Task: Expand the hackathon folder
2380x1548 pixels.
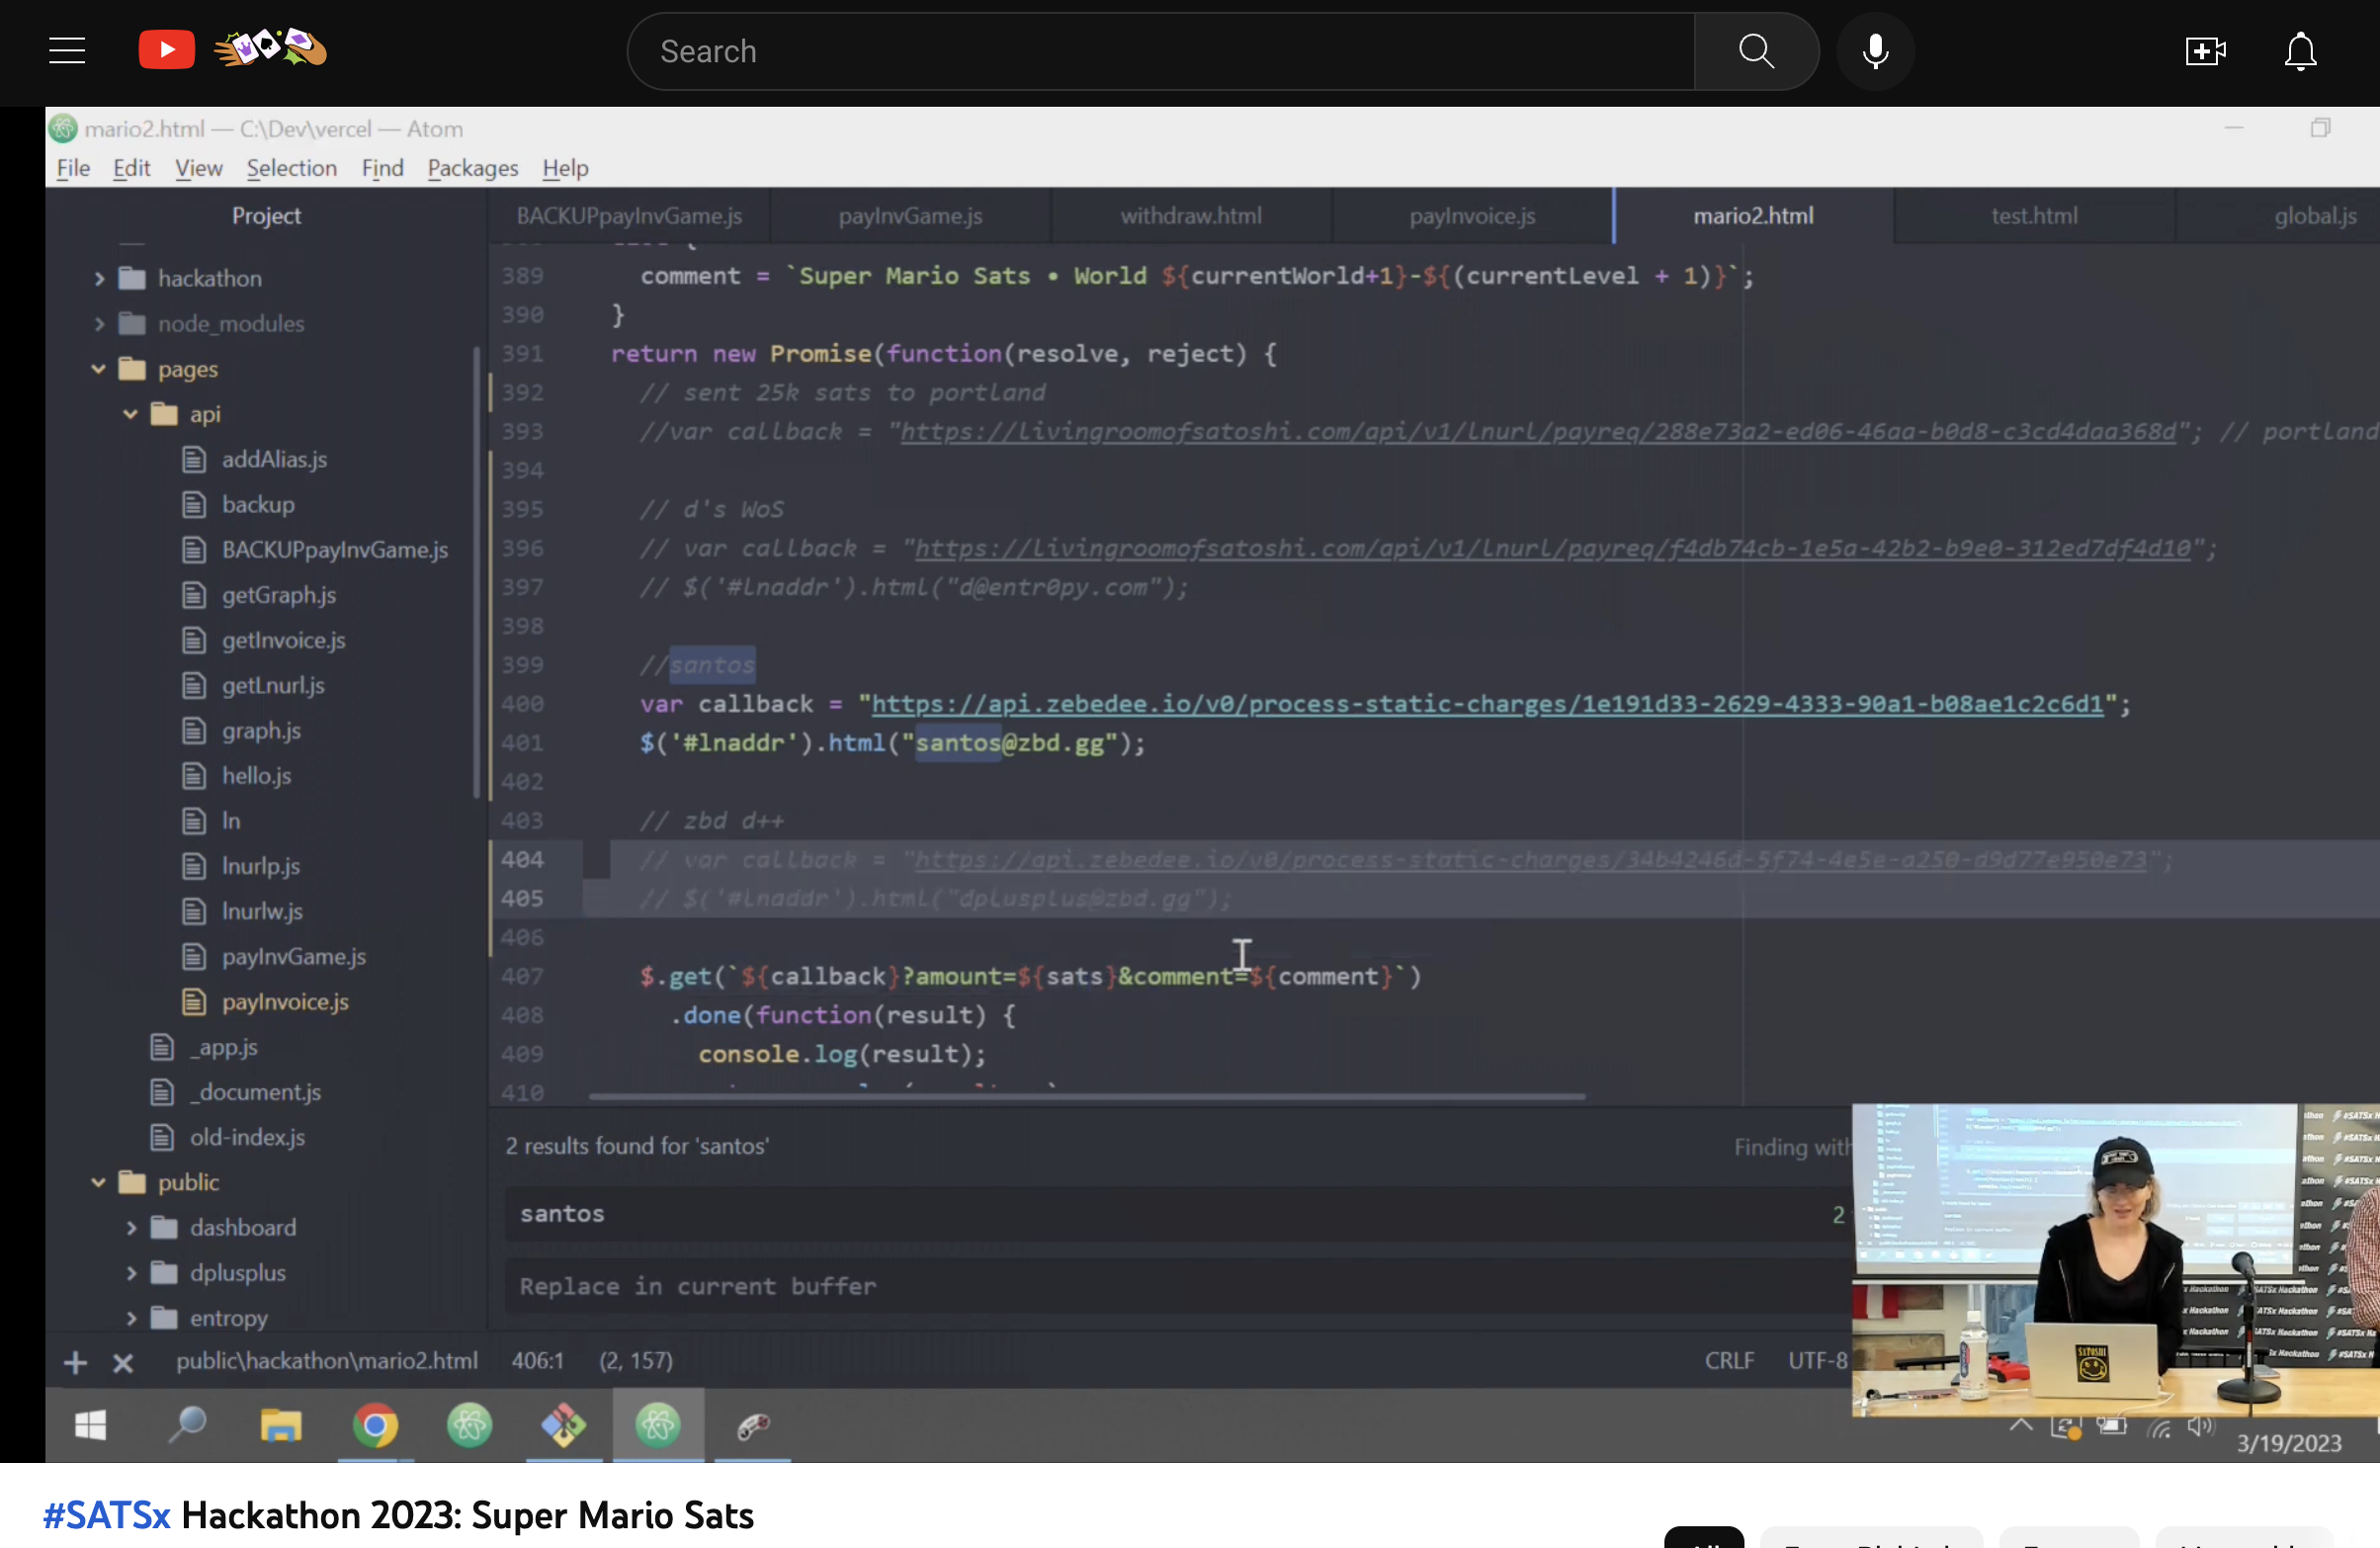Action: (x=99, y=279)
